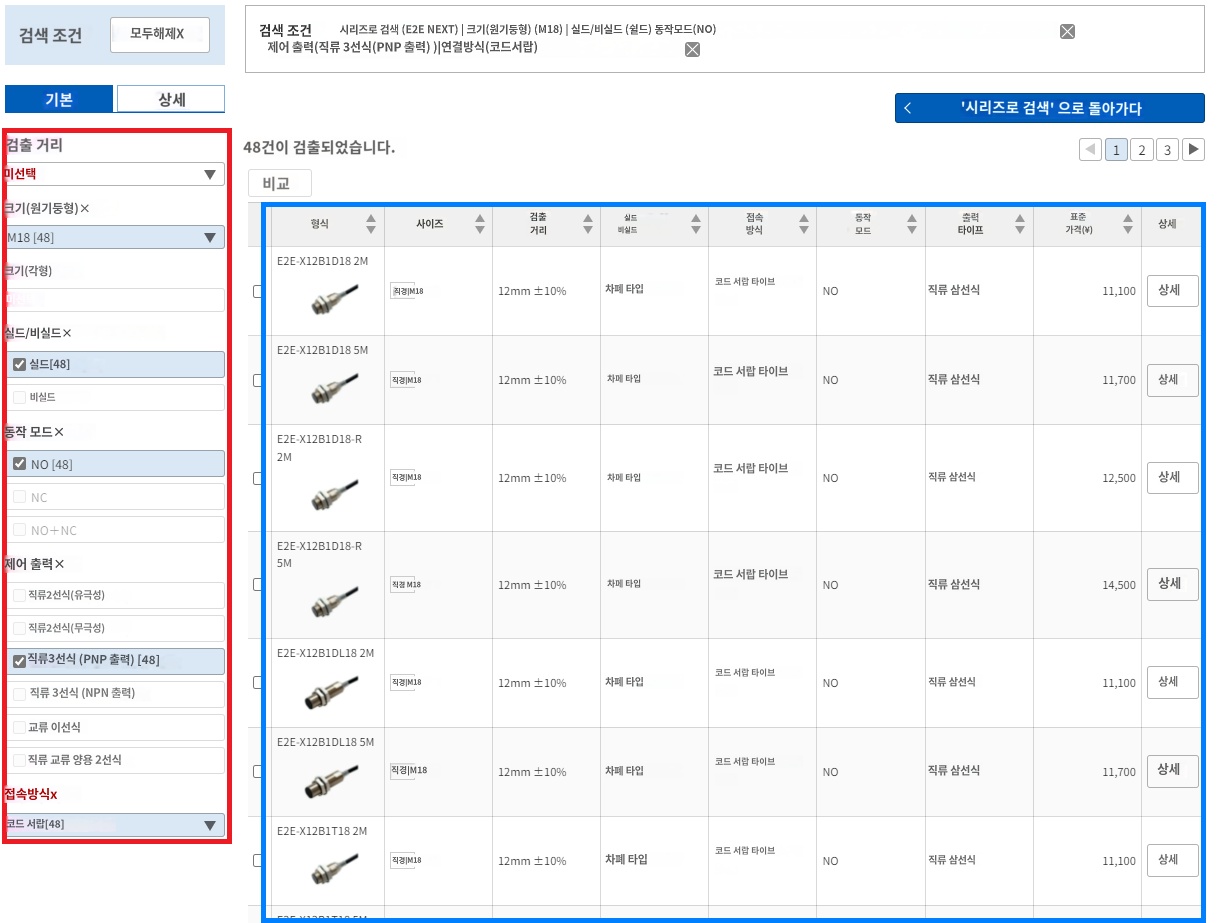Image resolution: width=1221 pixels, height=923 pixels.
Task: Check 교류 이선식 output option
Action: pyautogui.click(x=19, y=727)
